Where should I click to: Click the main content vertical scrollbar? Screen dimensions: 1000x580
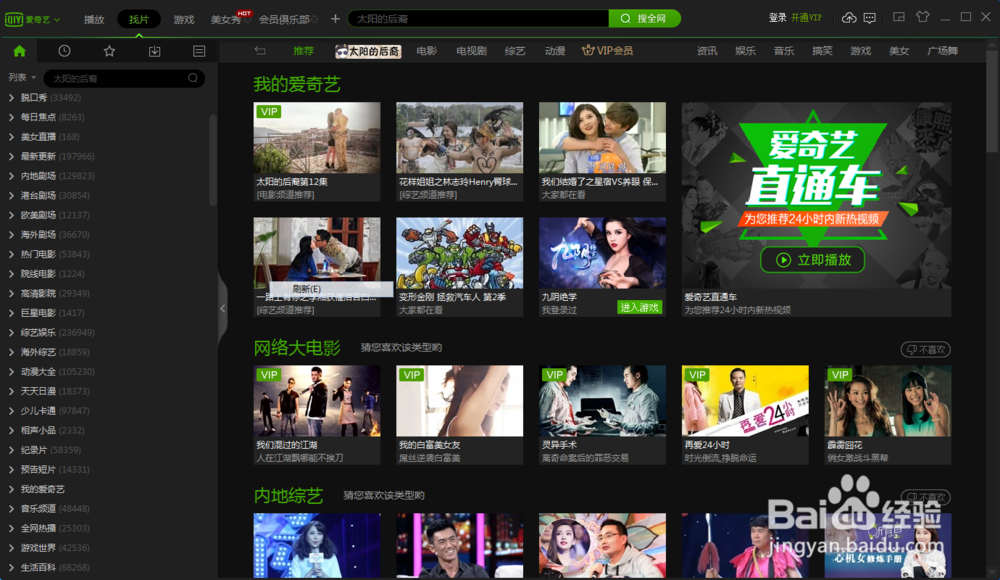coord(992,102)
